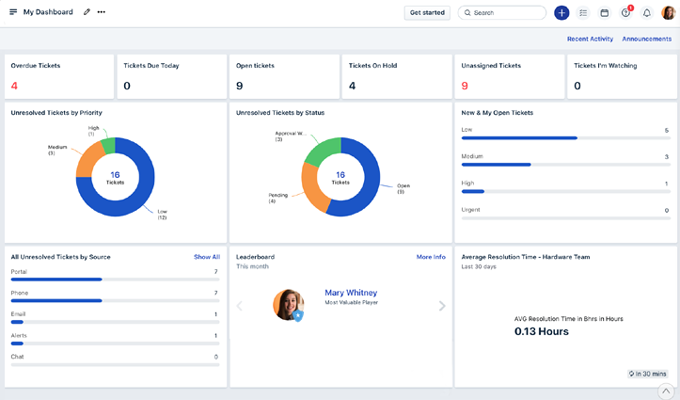Switch to Recent Activity

coord(589,39)
